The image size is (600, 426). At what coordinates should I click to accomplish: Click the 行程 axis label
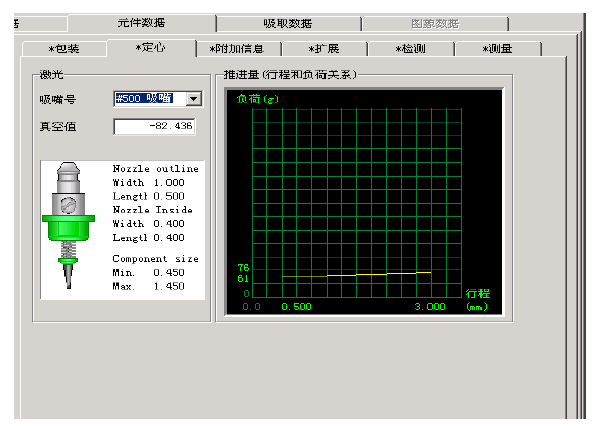point(478,294)
